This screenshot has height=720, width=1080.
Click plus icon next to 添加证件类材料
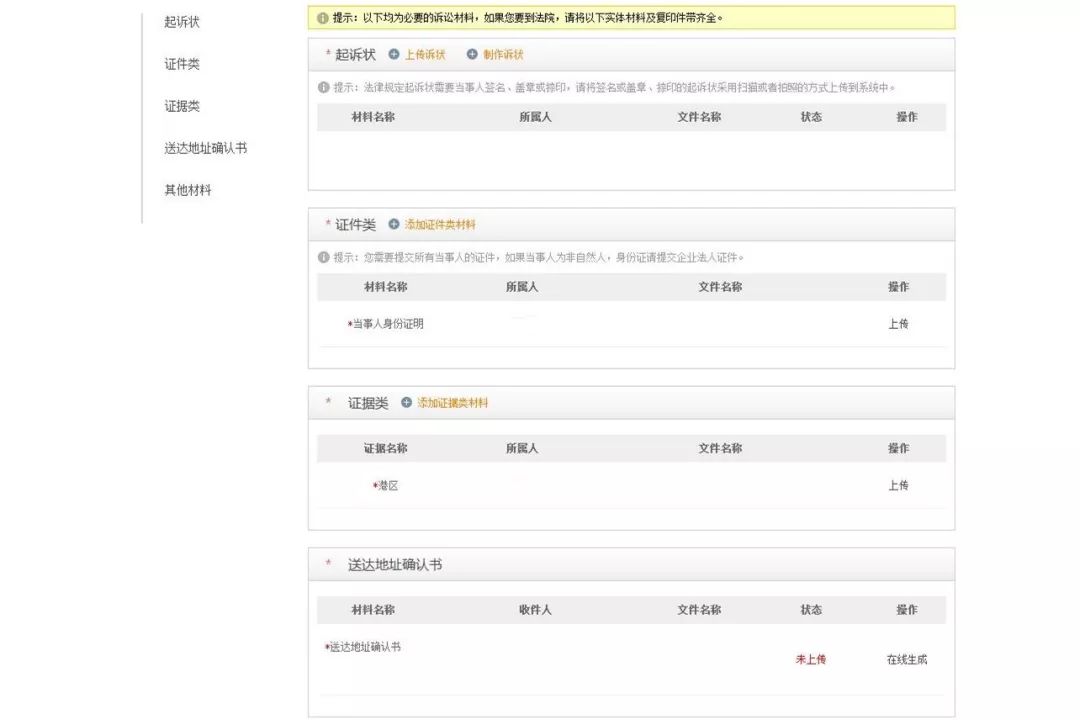pos(394,224)
